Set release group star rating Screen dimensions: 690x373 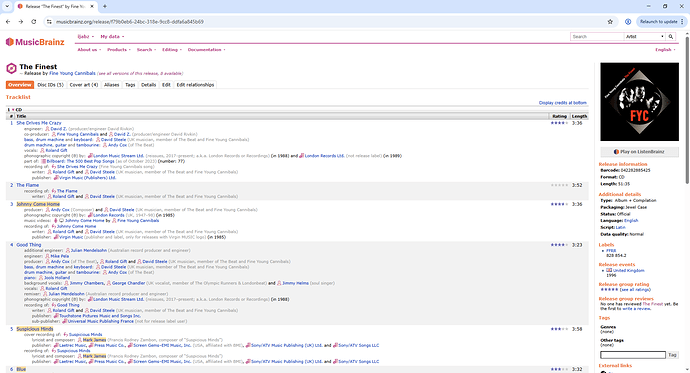tap(609, 289)
